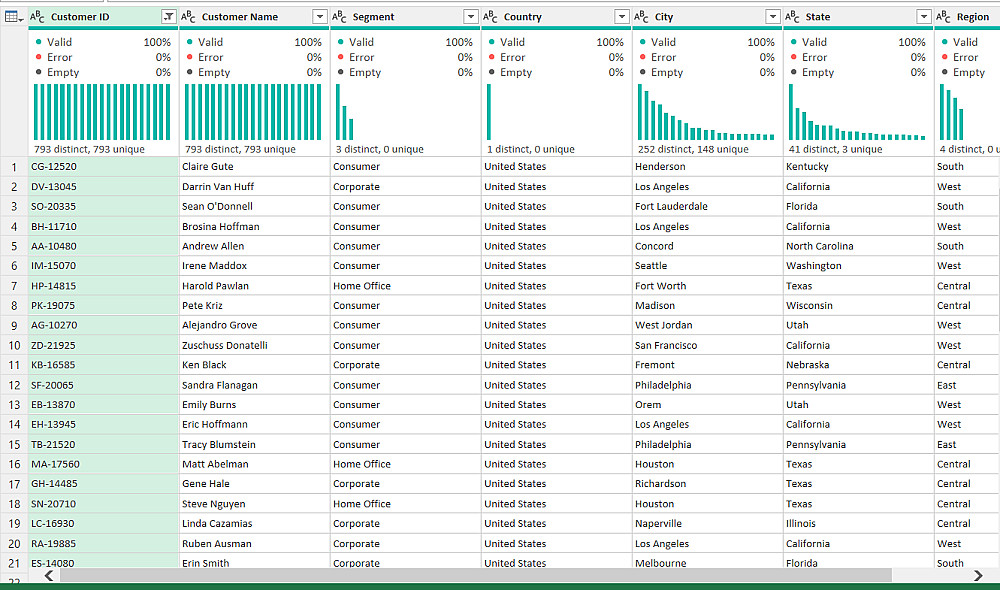This screenshot has height=590, width=1000.
Task: Select row number 10
Action: [x=14, y=345]
